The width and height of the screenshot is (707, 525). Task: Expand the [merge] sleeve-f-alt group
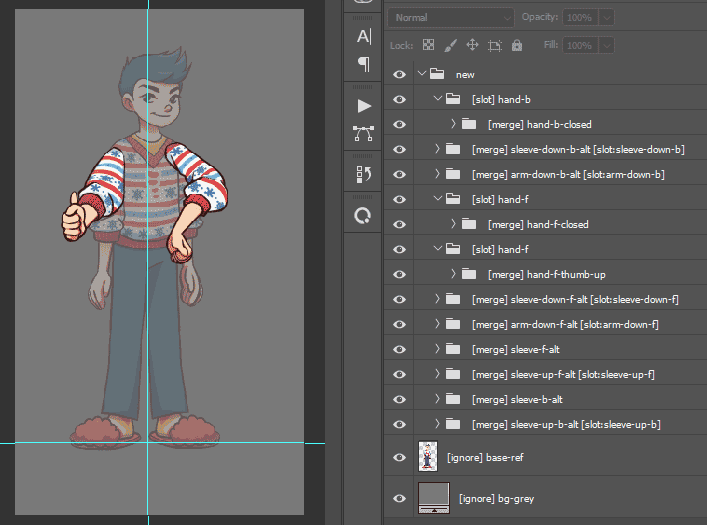(437, 349)
